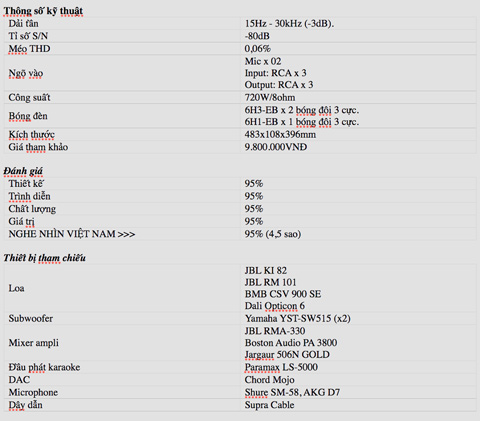This screenshot has width=480, height=421.
Task: Select the 9.800.000VNĐ price value
Action: (276, 147)
